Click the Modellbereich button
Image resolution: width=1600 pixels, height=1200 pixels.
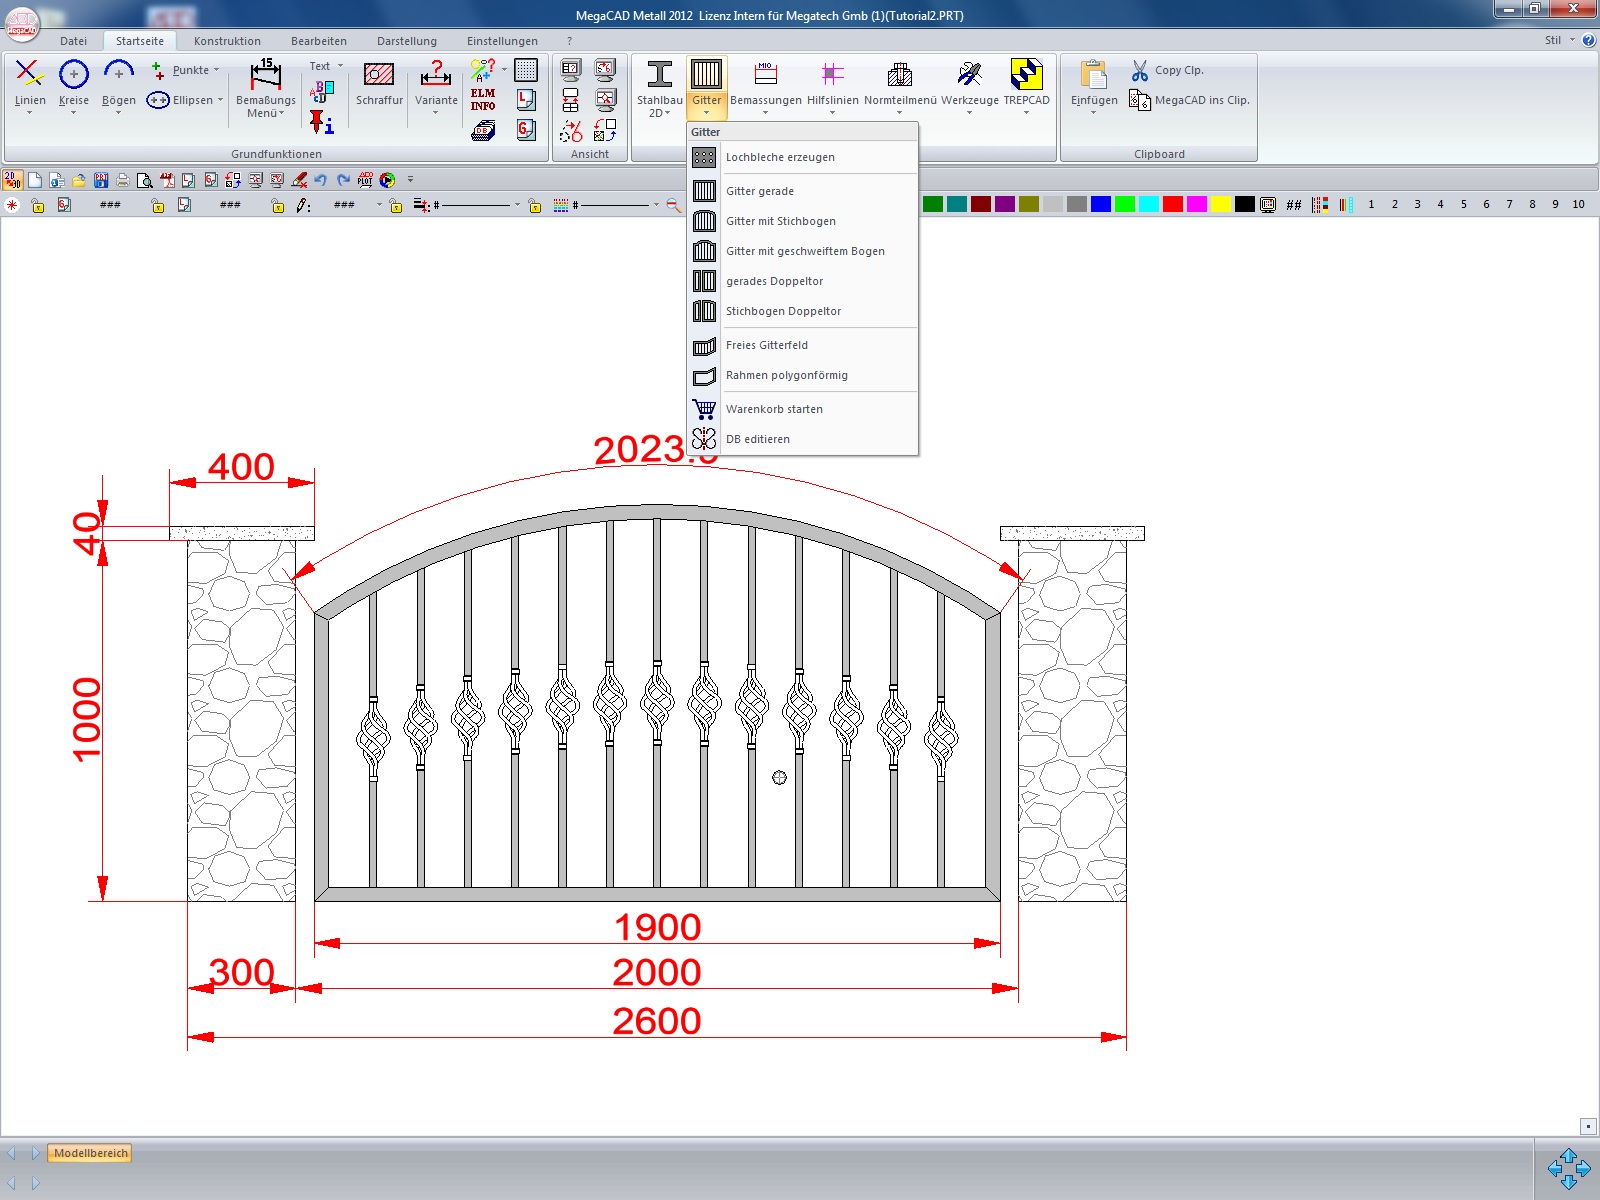pos(90,1153)
